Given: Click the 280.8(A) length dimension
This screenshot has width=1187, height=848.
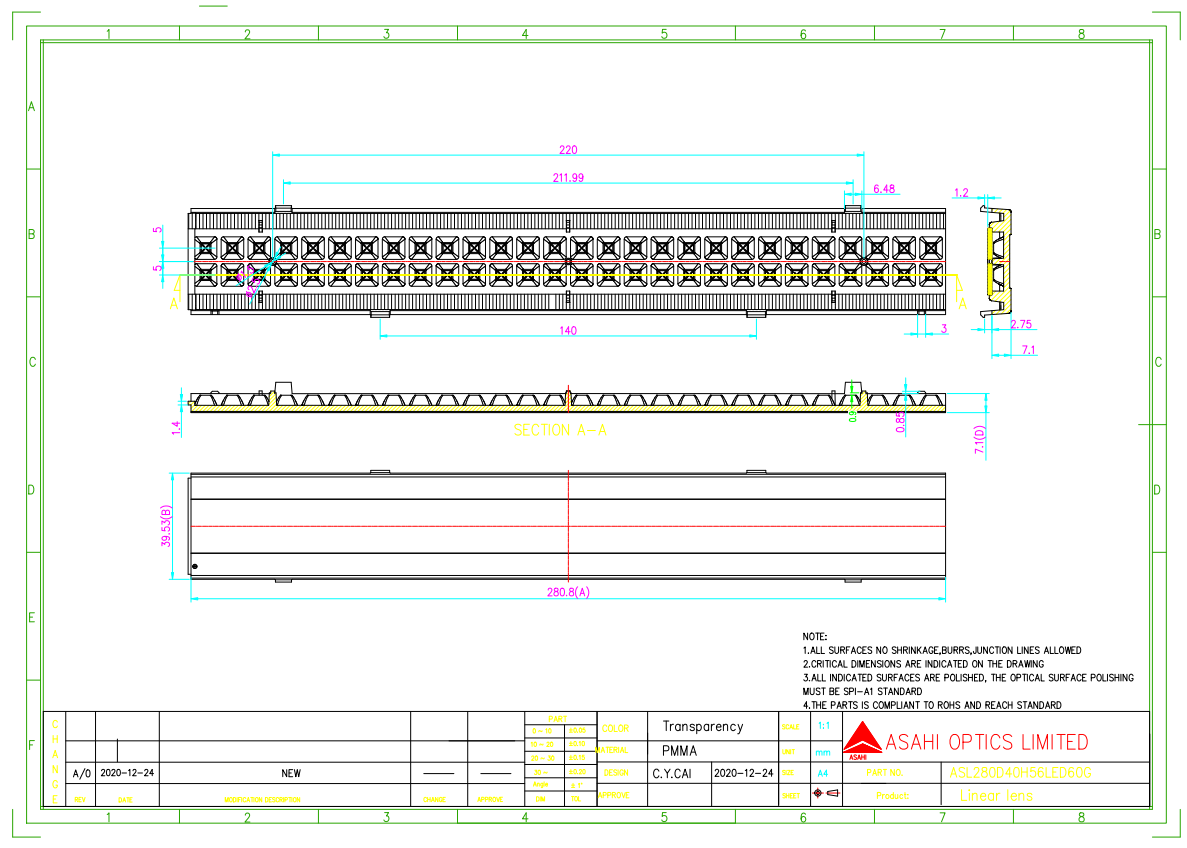Looking at the screenshot, I should [568, 592].
